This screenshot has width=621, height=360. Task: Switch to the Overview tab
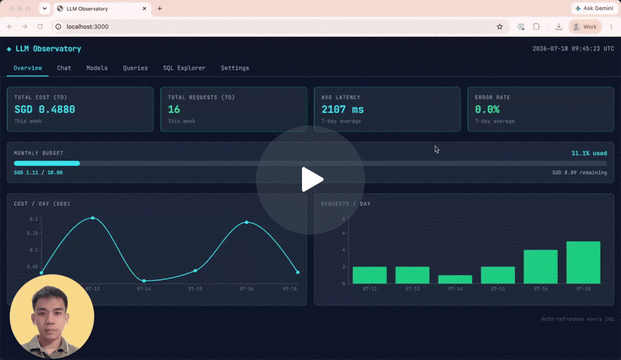click(28, 68)
